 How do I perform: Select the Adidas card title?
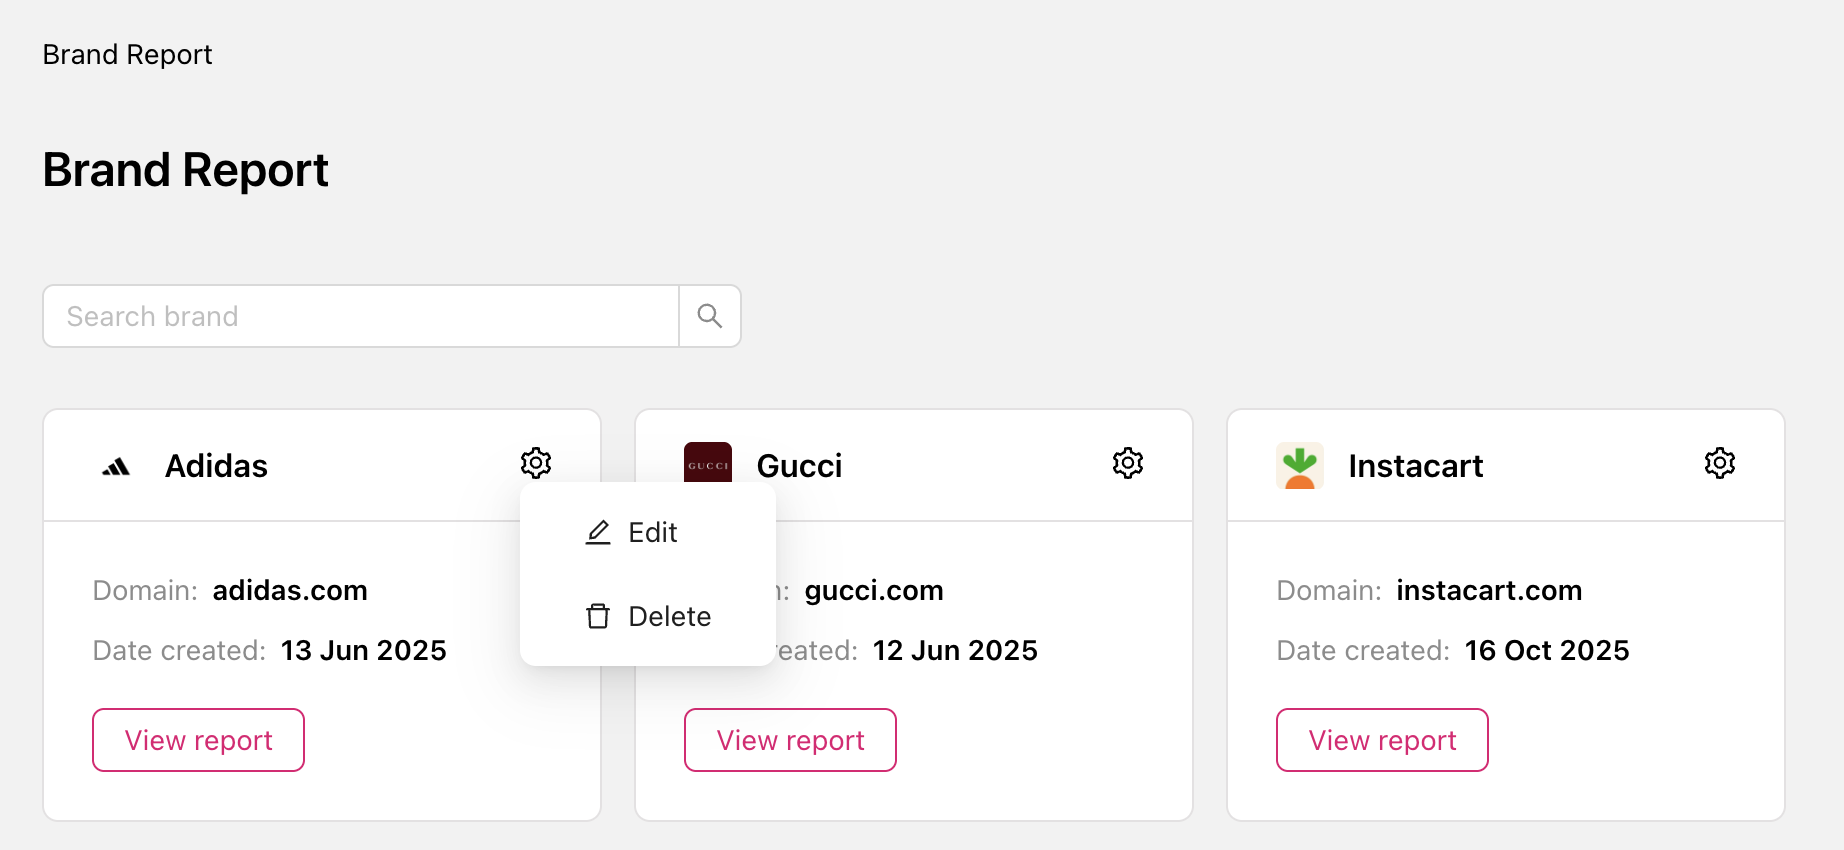(216, 466)
